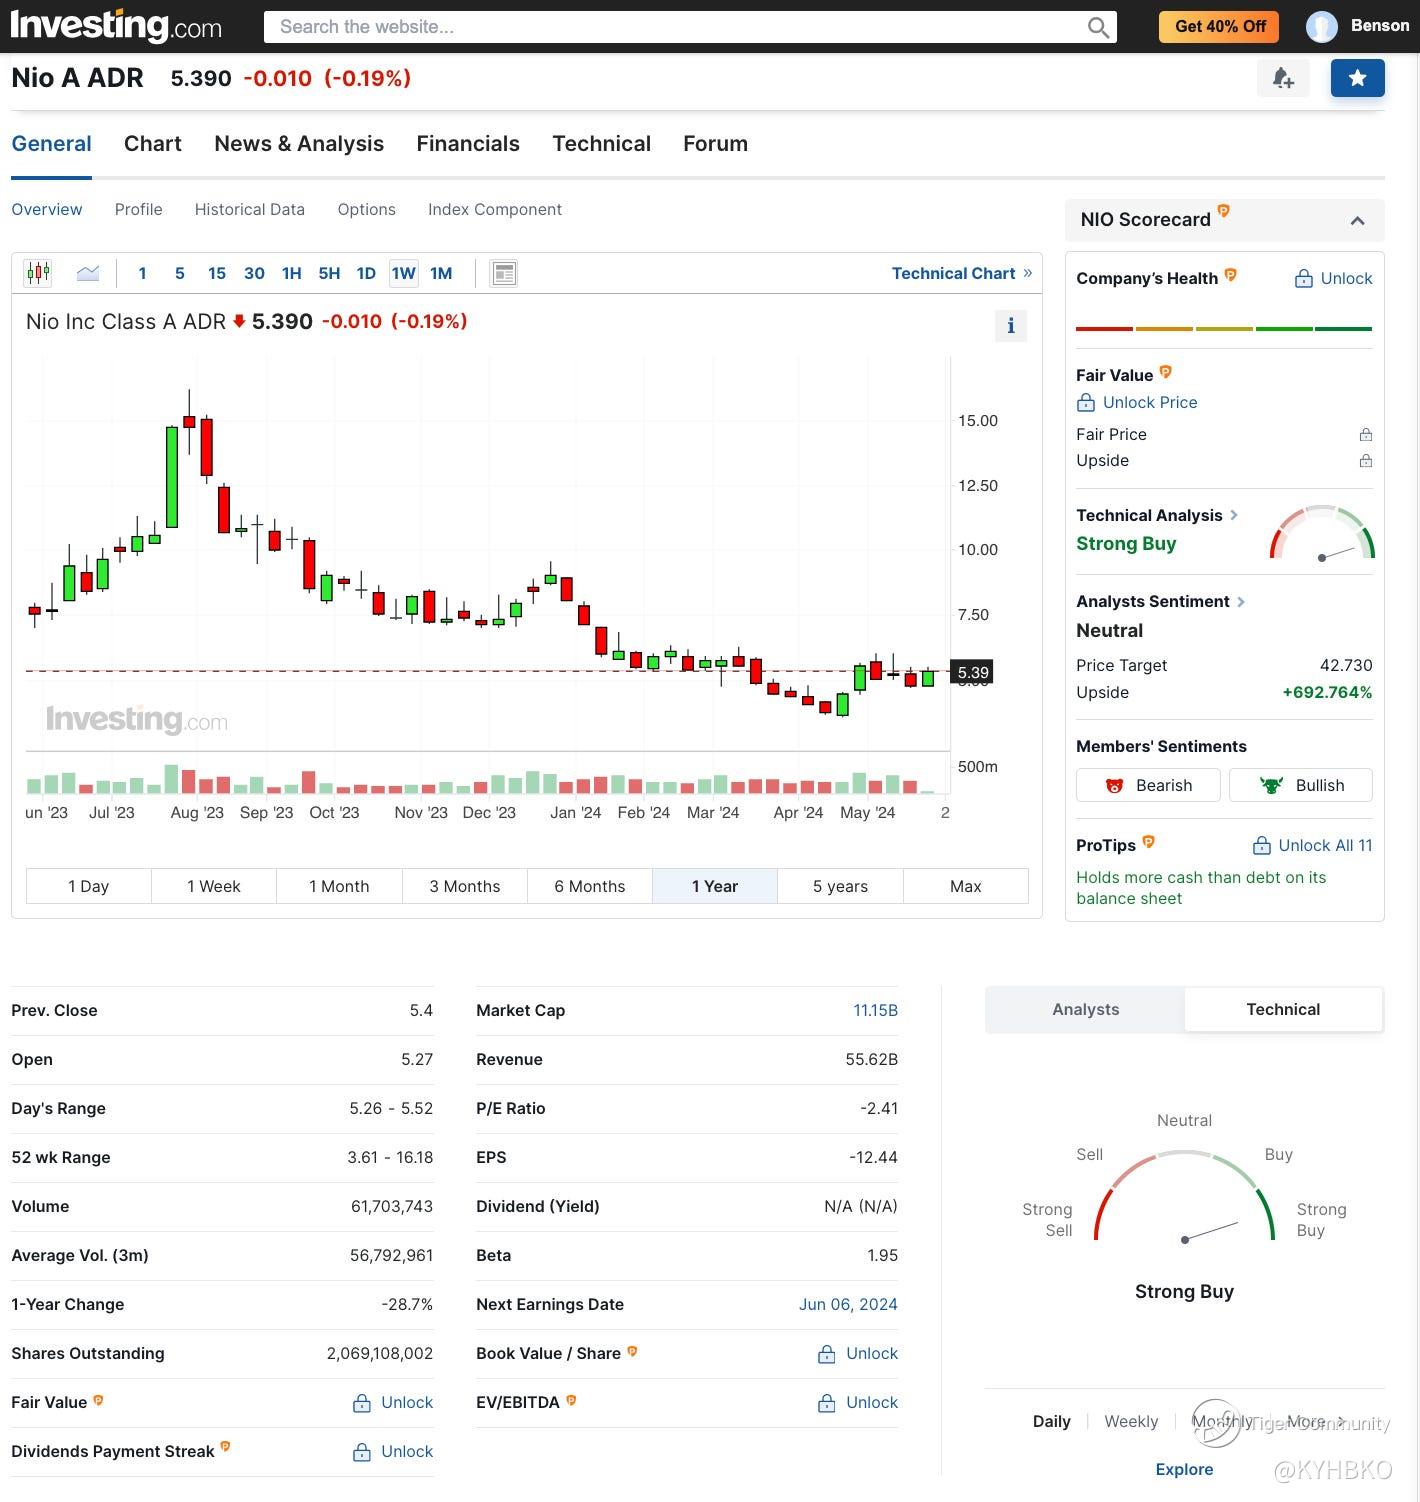Go to Historical Data sub-tab

pyautogui.click(x=250, y=209)
